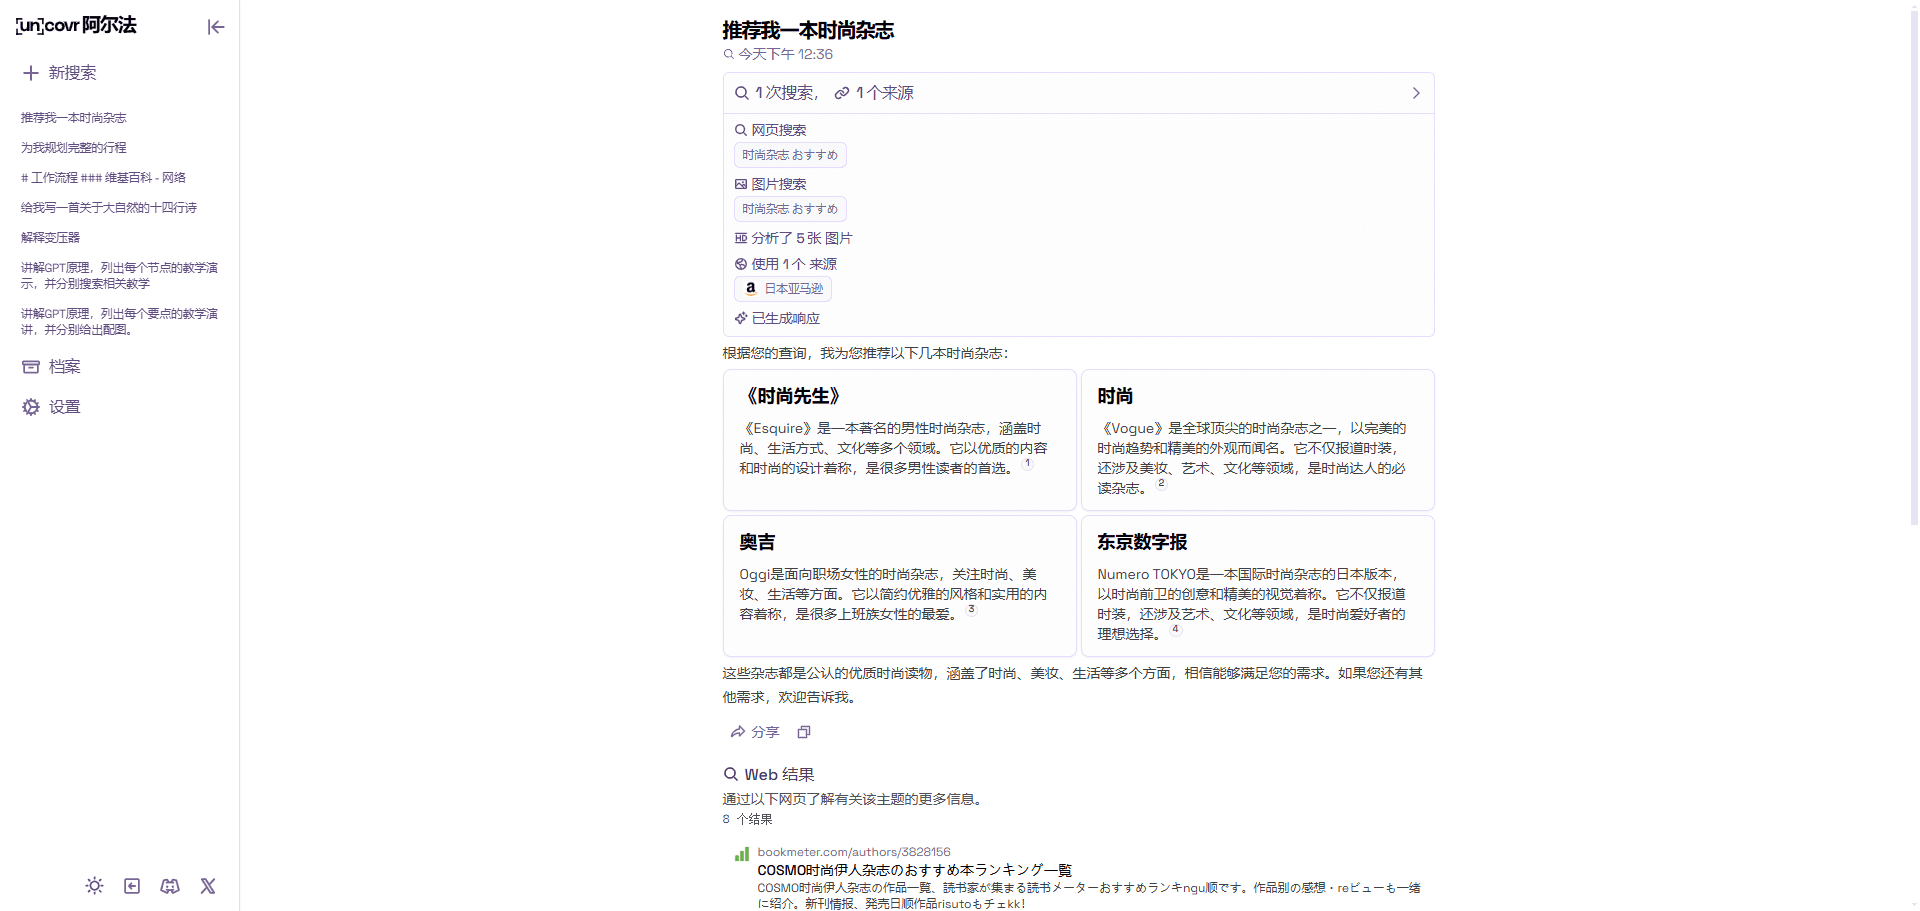Expand the search sources chevron arrow
The width and height of the screenshot is (1920, 911).
1415,93
